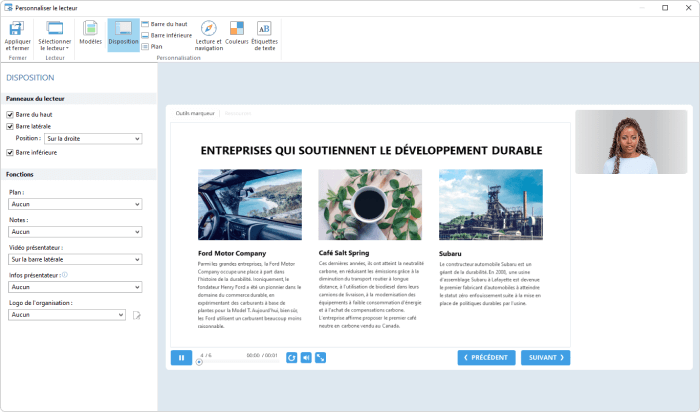Screen dimensions: 700x412
Task: Open Sélectionner le lecteur menu
Action: coord(54,36)
